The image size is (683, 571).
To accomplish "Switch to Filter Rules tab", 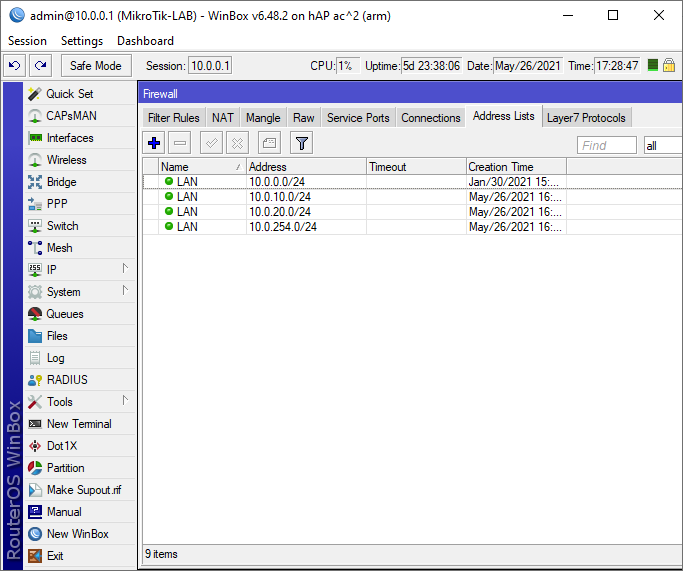I will pyautogui.click(x=173, y=118).
